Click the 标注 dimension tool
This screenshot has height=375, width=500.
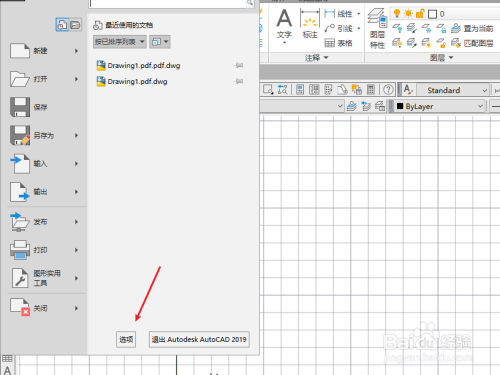310,23
